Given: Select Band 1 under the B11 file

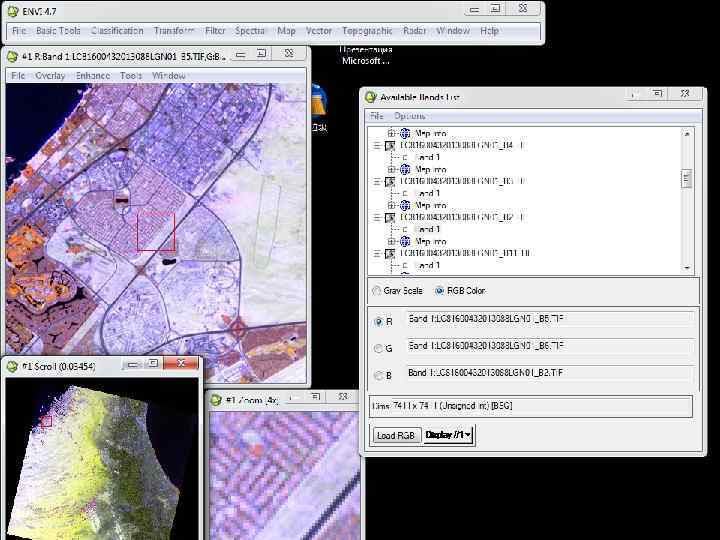Looking at the screenshot, I should click(427, 265).
